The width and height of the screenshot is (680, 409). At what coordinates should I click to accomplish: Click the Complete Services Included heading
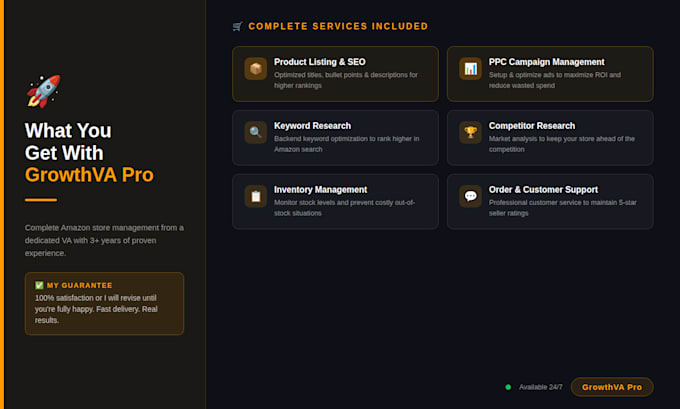[338, 26]
